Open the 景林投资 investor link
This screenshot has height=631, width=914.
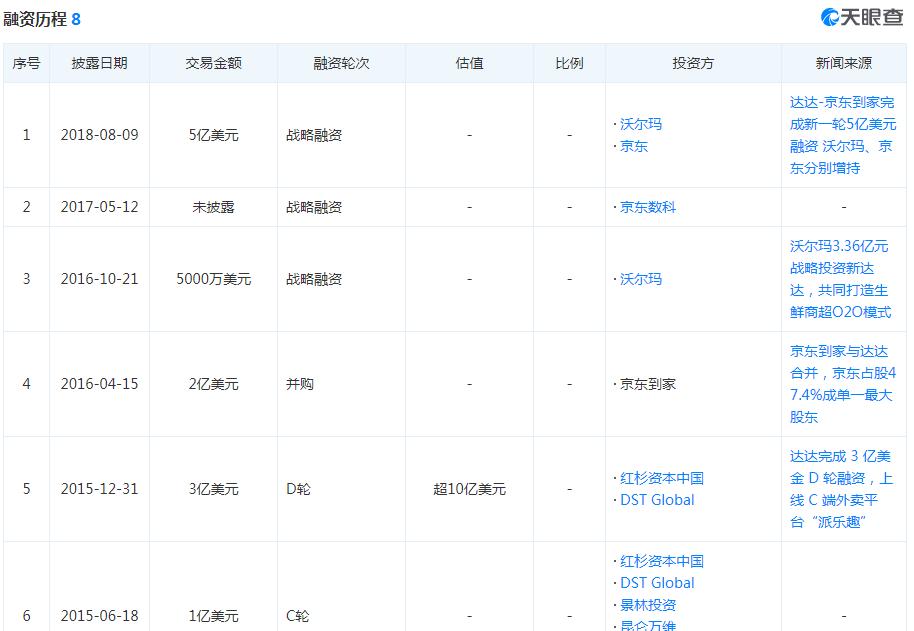click(x=646, y=605)
